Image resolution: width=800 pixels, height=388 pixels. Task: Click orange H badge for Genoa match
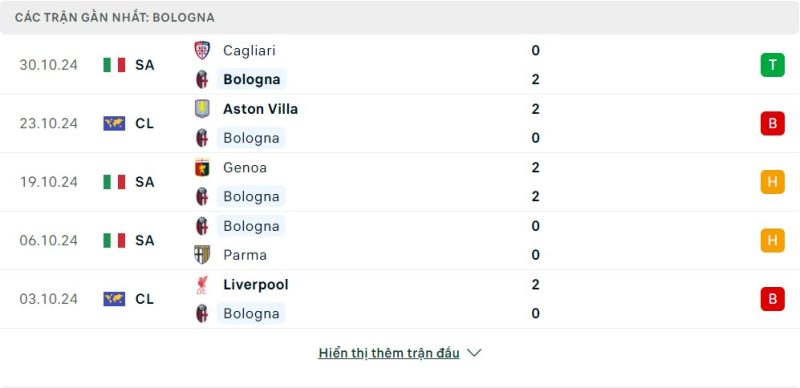[772, 182]
